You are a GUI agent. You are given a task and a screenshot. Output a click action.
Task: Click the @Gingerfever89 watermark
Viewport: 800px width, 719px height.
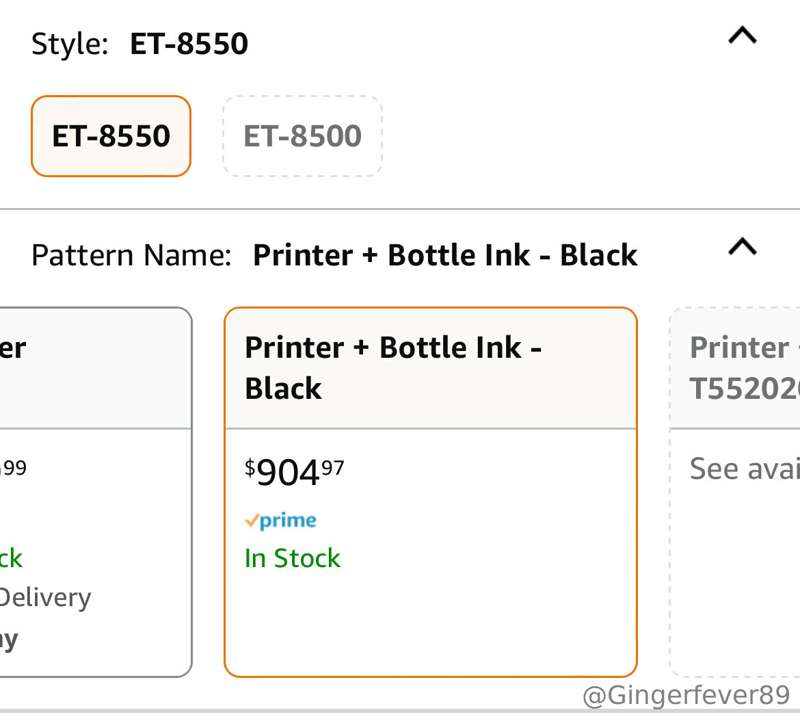click(x=686, y=695)
